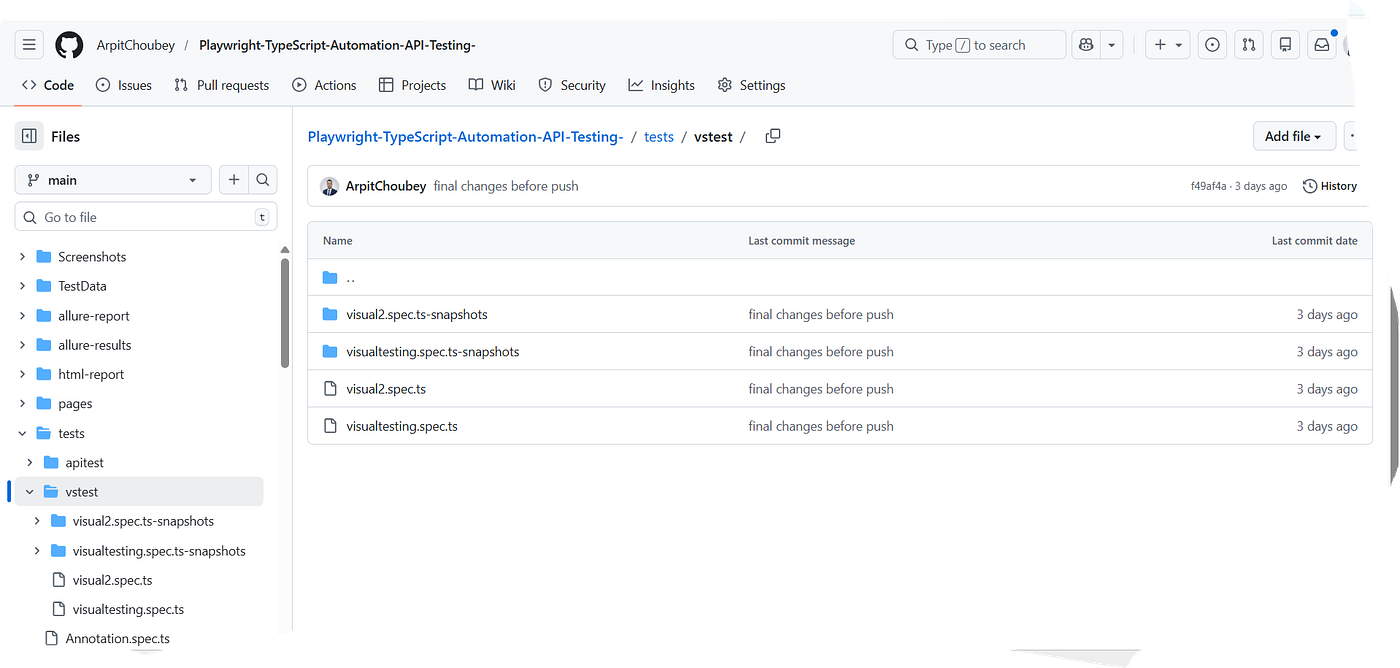Image resolution: width=1400 pixels, height=668 pixels.
Task: Click the repository name in top header
Action: point(337,45)
